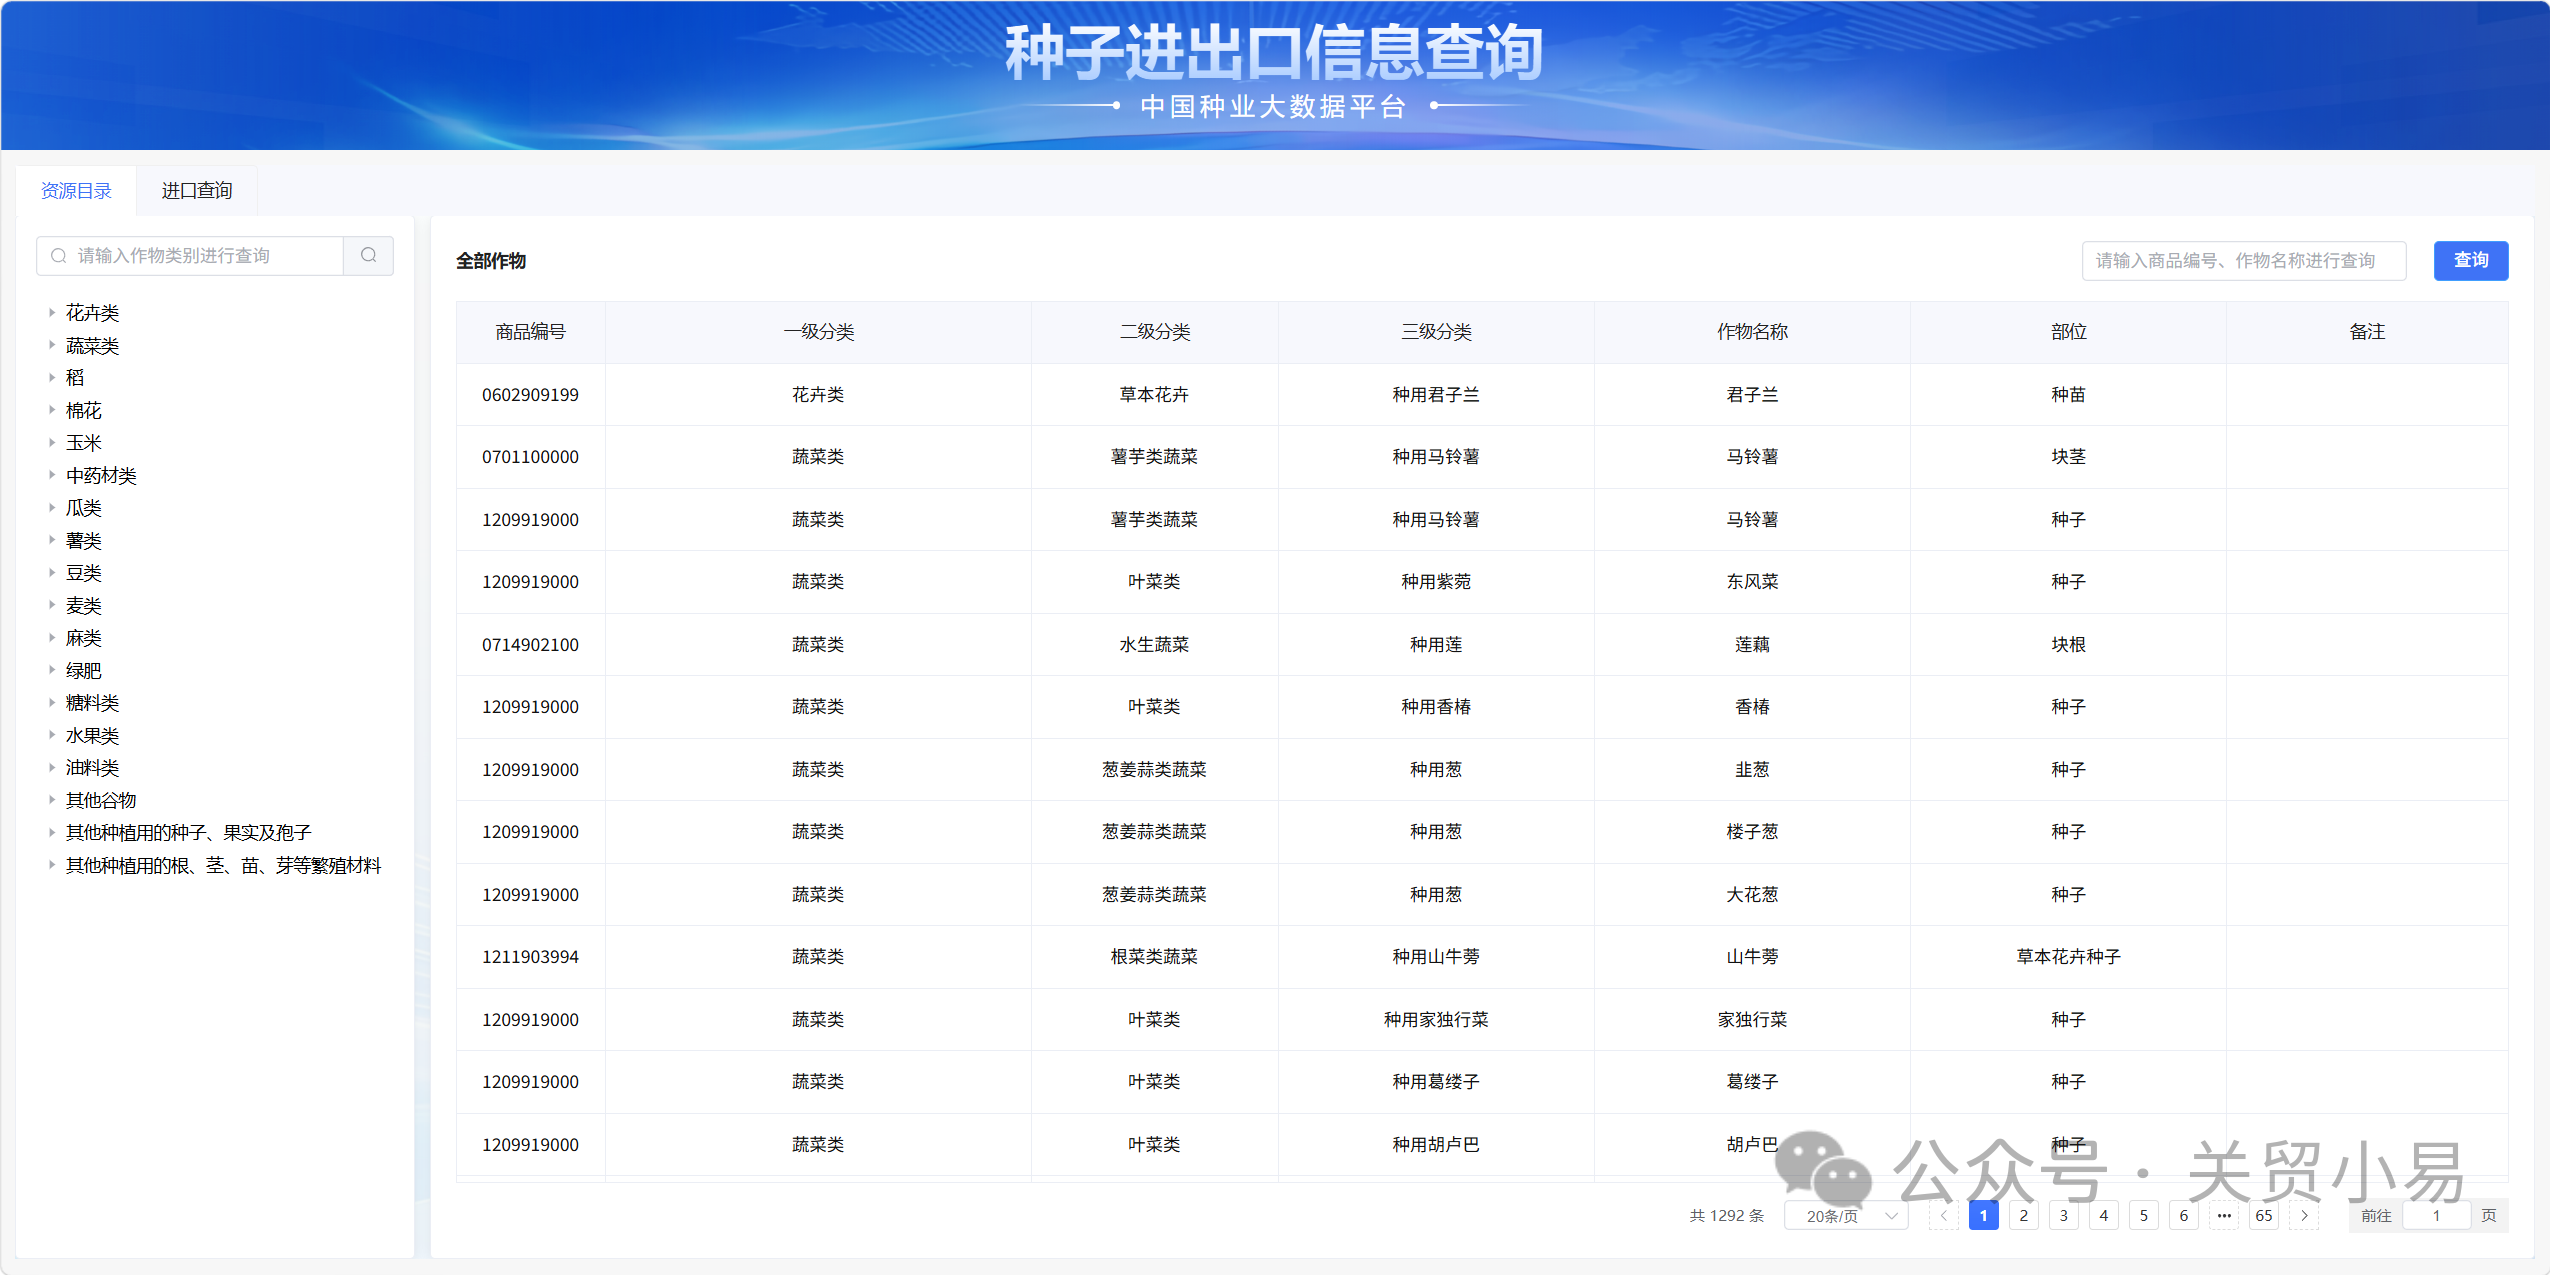Click next page arrow in pagination
This screenshot has height=1275, width=2550.
click(2304, 1216)
